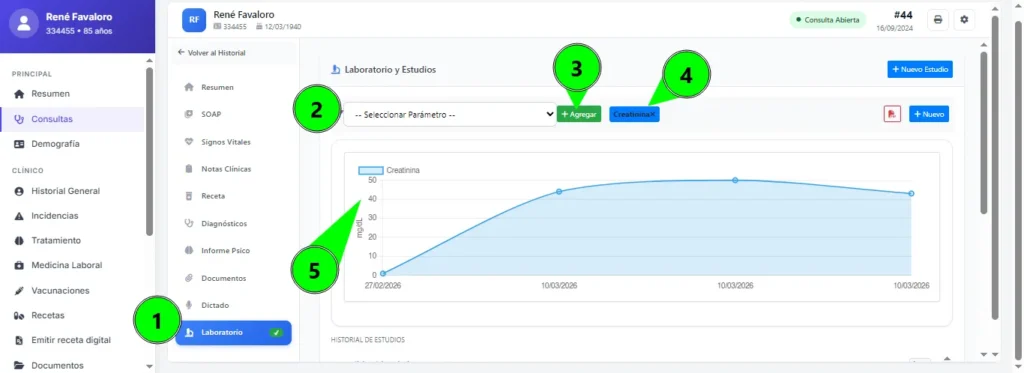Screen dimensions: 1024x373
Task: Open Historial General in sidebar
Action: 72,191
